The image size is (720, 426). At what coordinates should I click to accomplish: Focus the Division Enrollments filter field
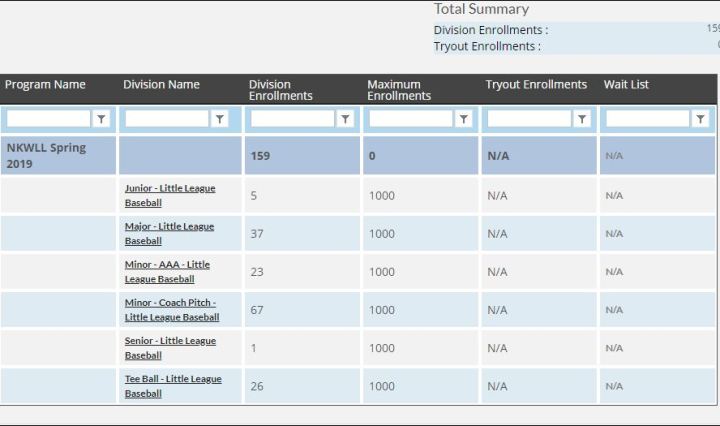click(291, 119)
